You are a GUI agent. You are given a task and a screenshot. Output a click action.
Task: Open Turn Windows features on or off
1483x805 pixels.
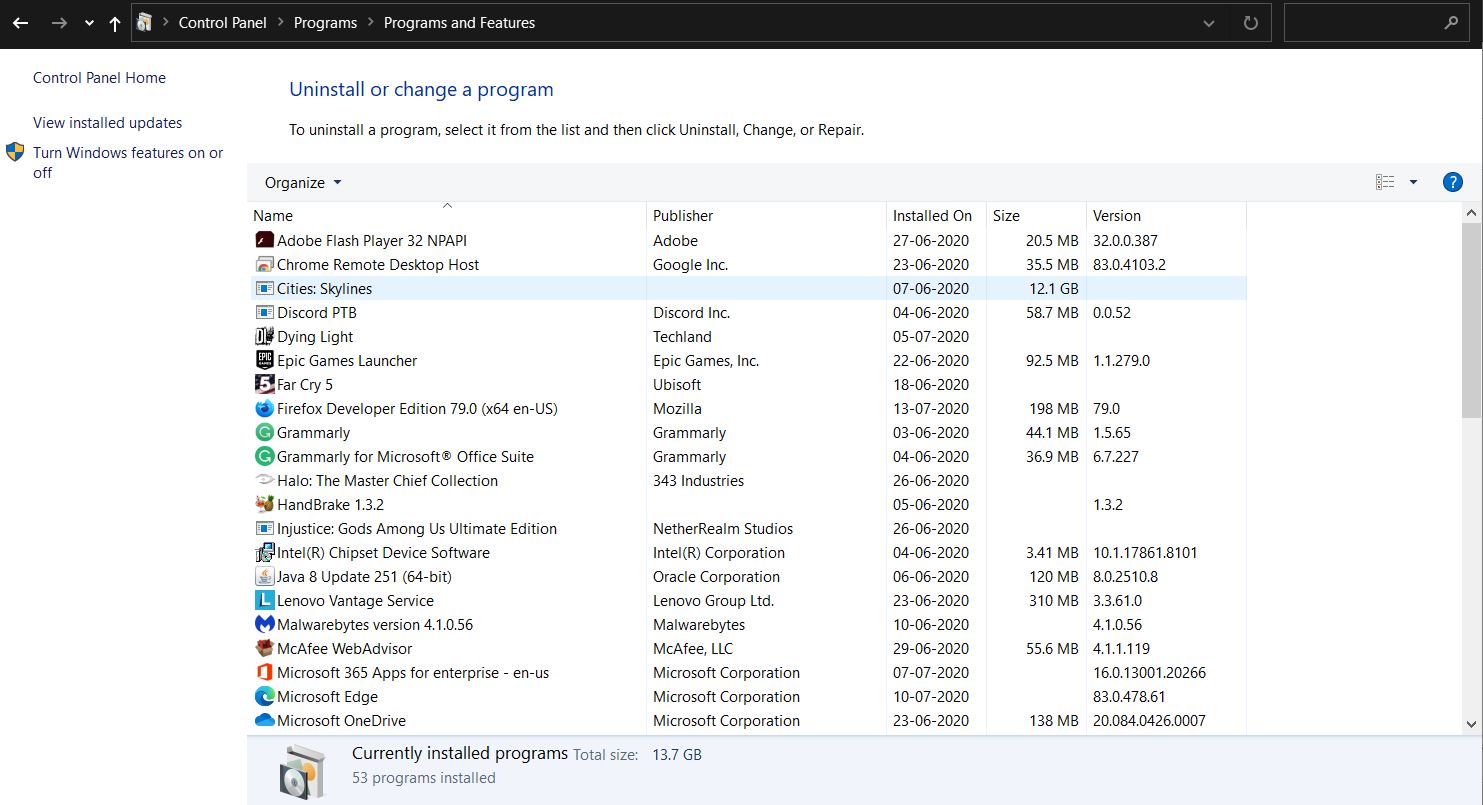128,162
